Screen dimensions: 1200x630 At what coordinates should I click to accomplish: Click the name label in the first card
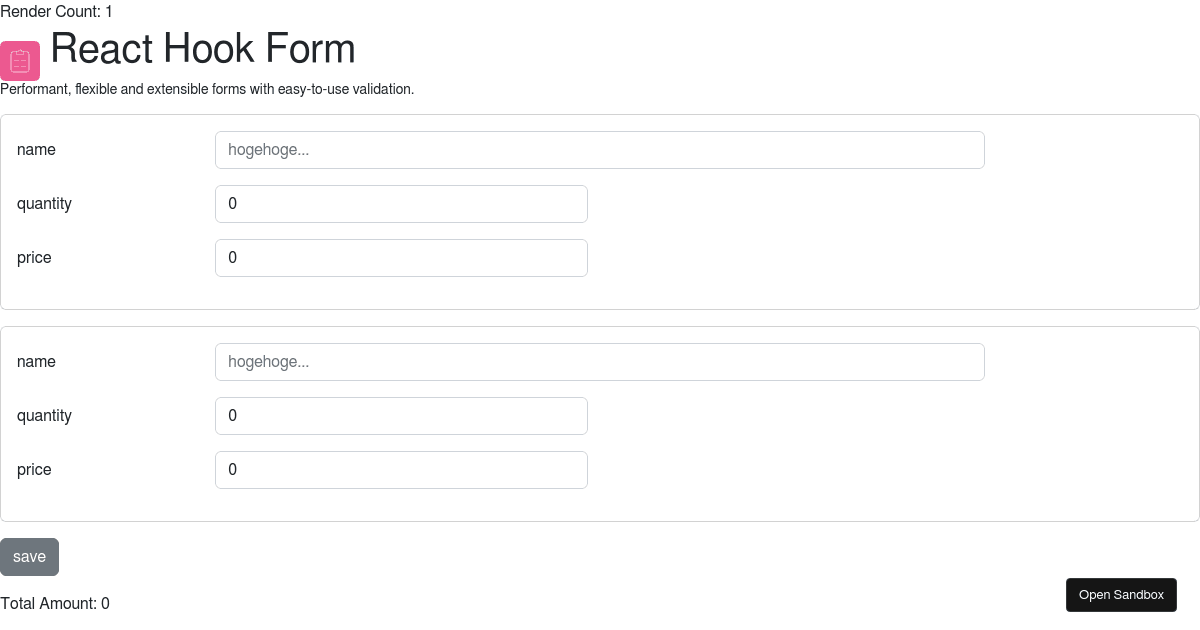click(x=36, y=150)
